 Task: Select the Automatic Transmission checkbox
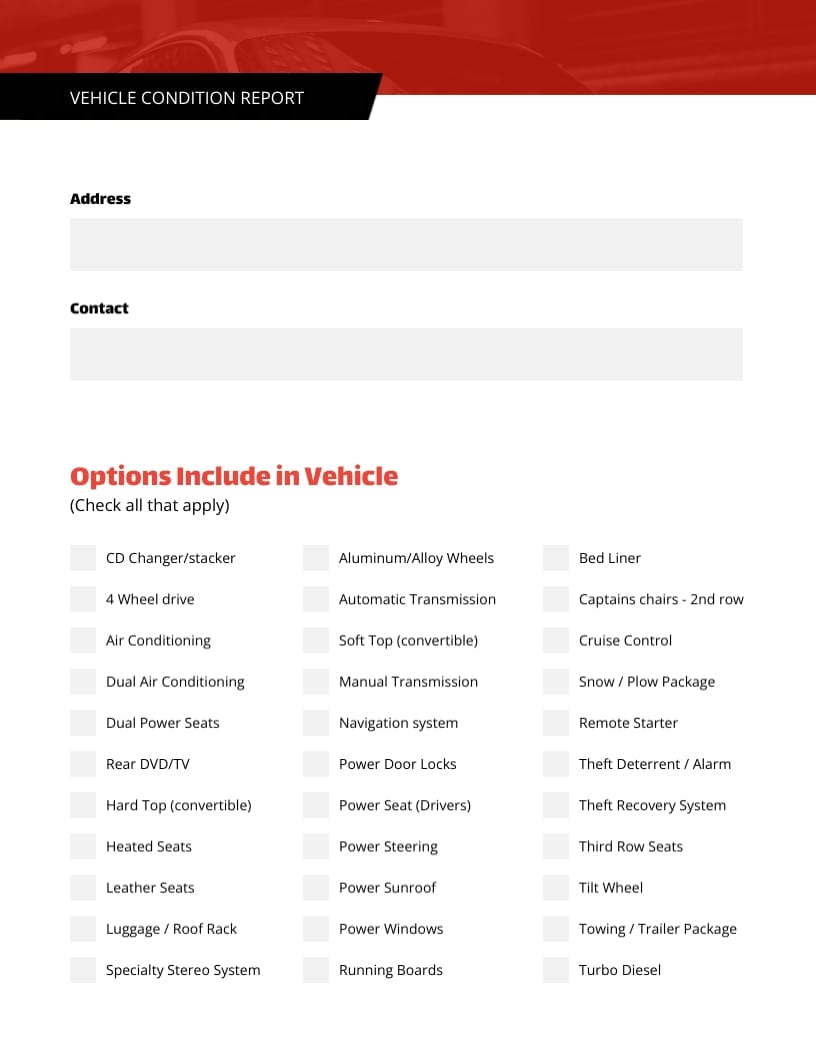316,599
